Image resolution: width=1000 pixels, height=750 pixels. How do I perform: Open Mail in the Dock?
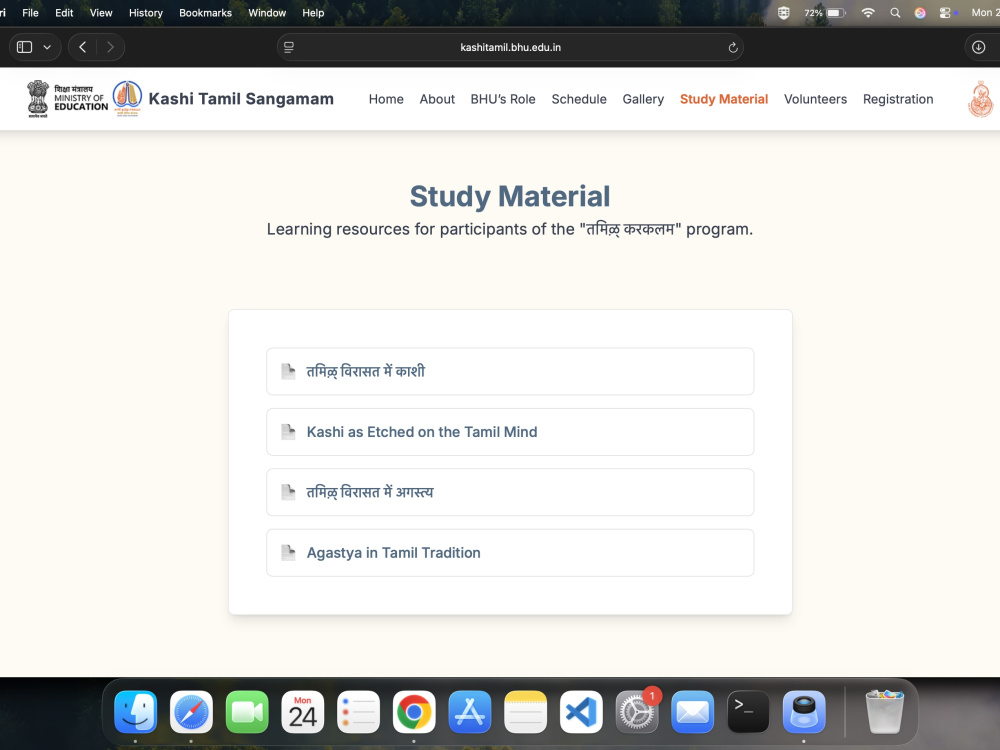point(692,712)
